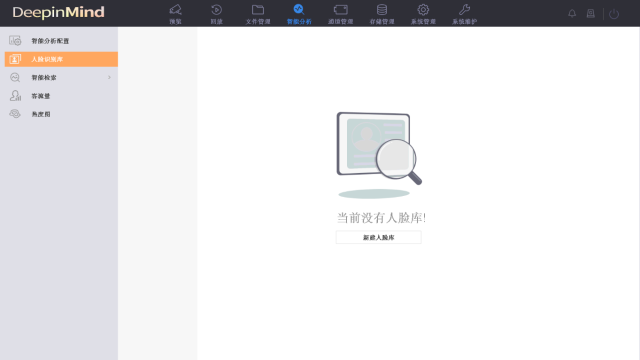This screenshot has width=640, height=360.
Task: Open the notification bell
Action: tap(572, 13)
